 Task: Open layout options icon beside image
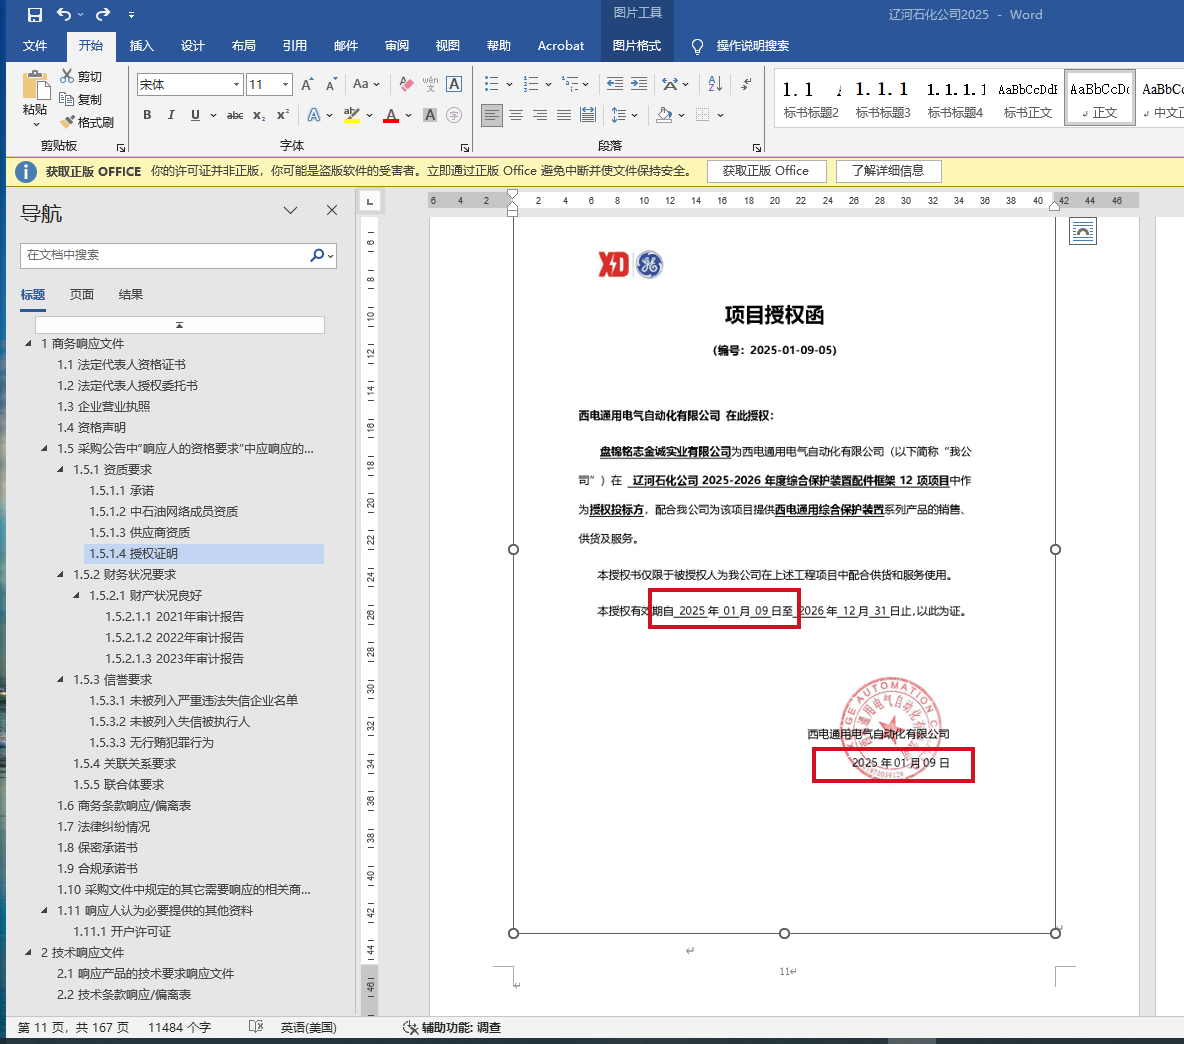pyautogui.click(x=1083, y=231)
